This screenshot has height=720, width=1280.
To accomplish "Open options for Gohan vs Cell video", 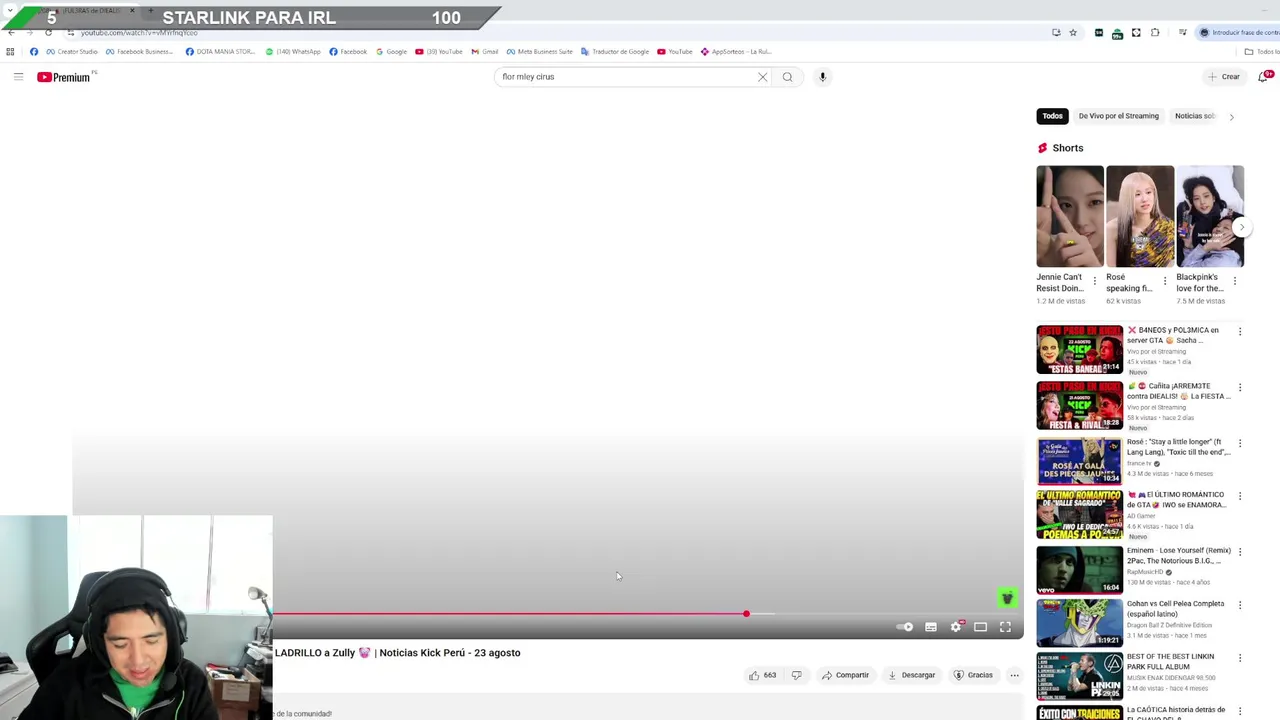I will tap(1240, 605).
